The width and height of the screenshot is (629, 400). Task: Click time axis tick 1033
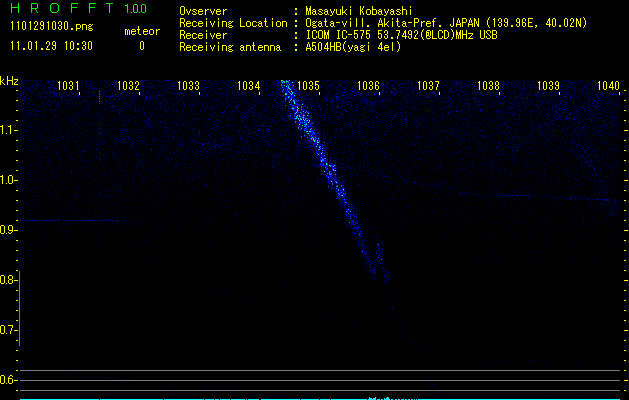point(188,85)
